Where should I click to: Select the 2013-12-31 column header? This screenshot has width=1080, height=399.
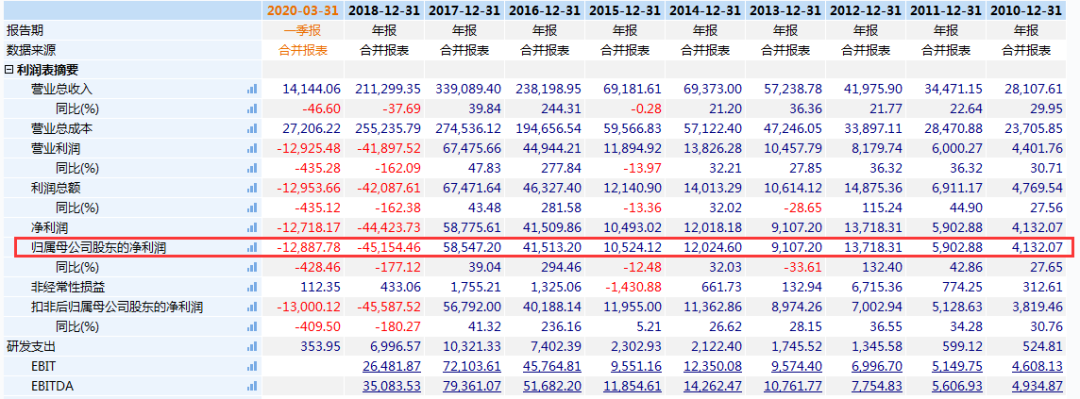pos(786,10)
